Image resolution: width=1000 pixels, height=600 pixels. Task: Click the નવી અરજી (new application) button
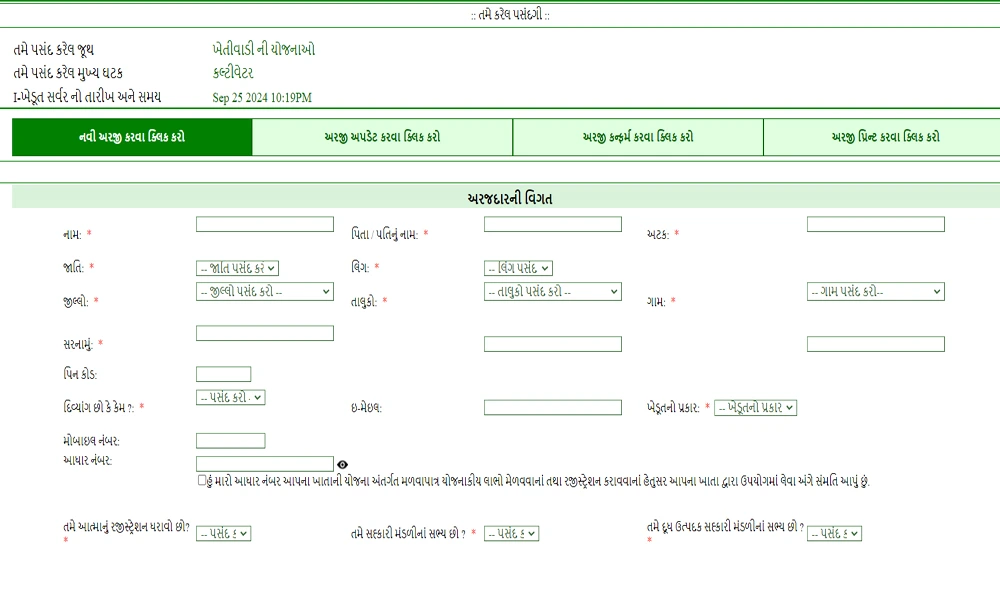click(x=131, y=136)
